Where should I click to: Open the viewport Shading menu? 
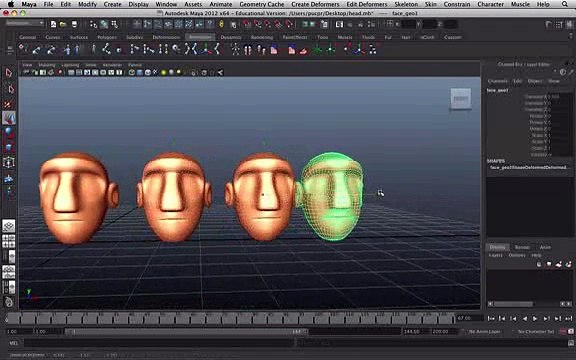47,65
